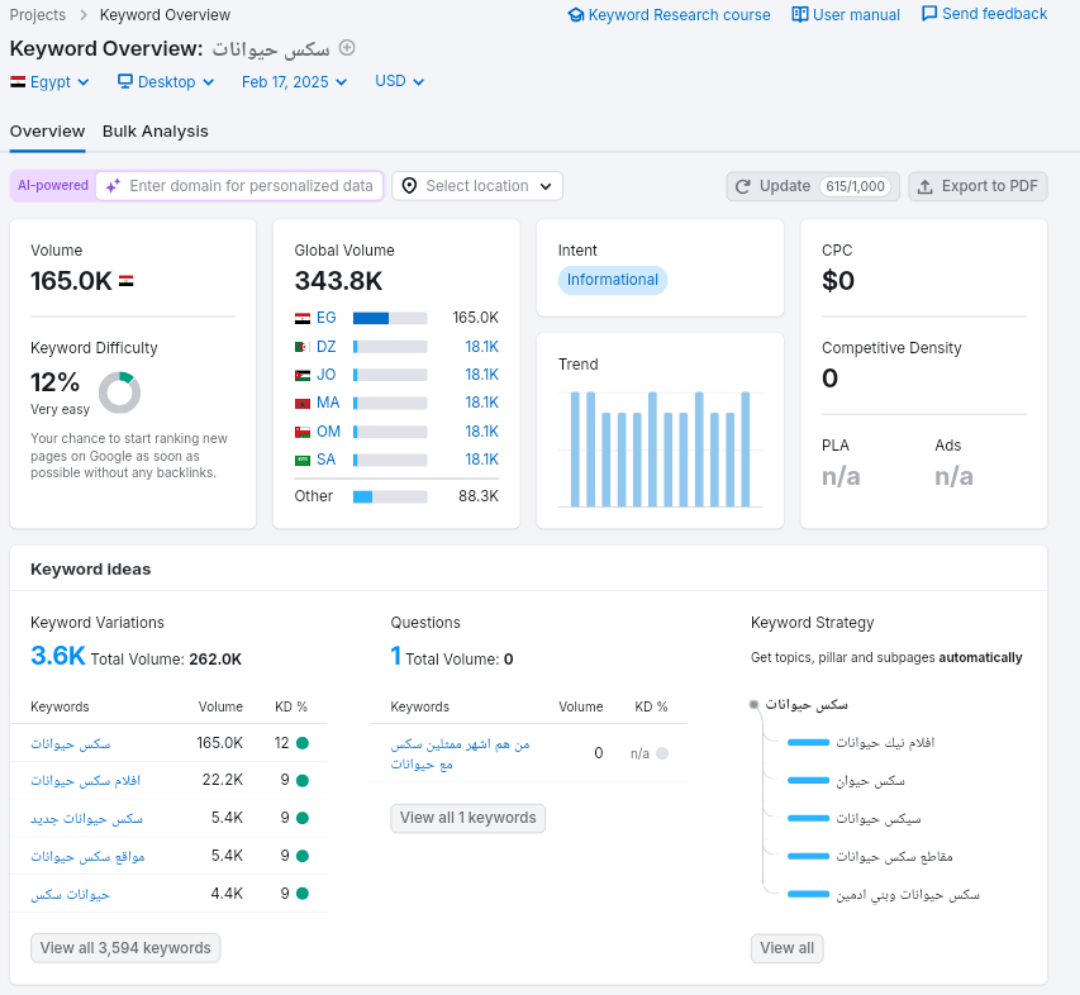Image resolution: width=1080 pixels, height=995 pixels.
Task: Click the View all 3,594 keywords button
Action: (125, 948)
